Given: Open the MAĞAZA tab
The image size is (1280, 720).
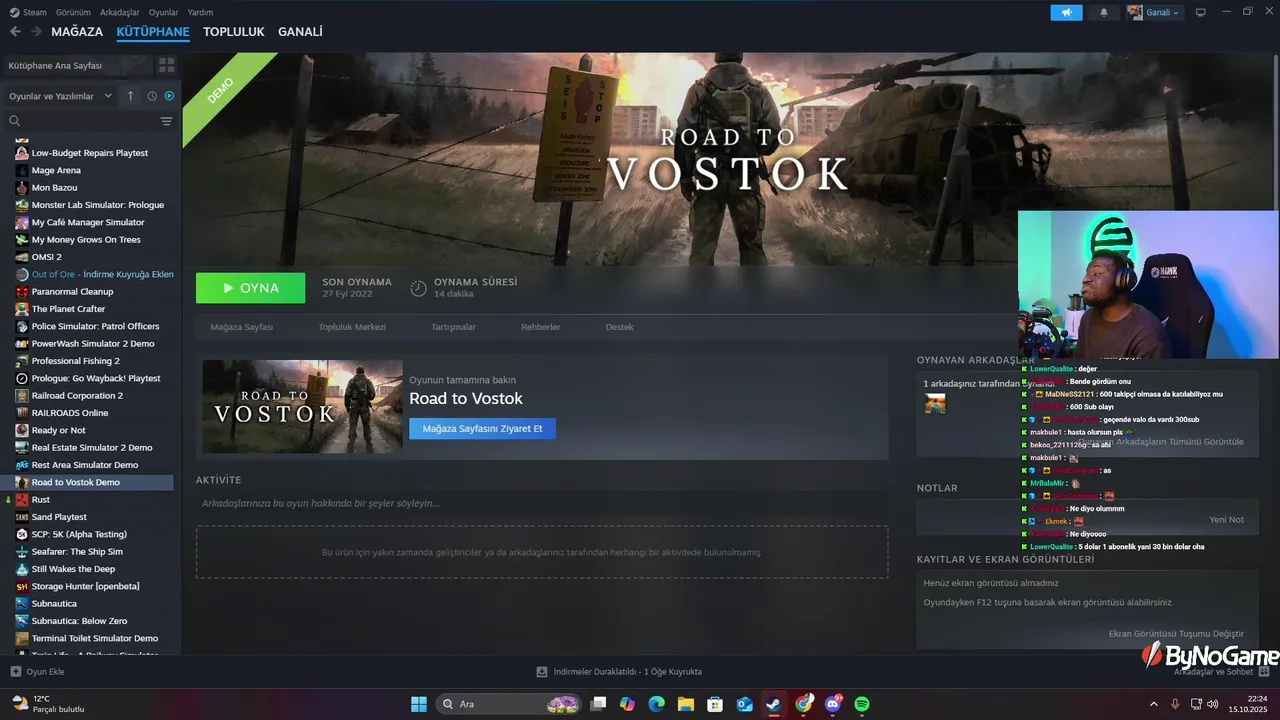Looking at the screenshot, I should point(77,32).
